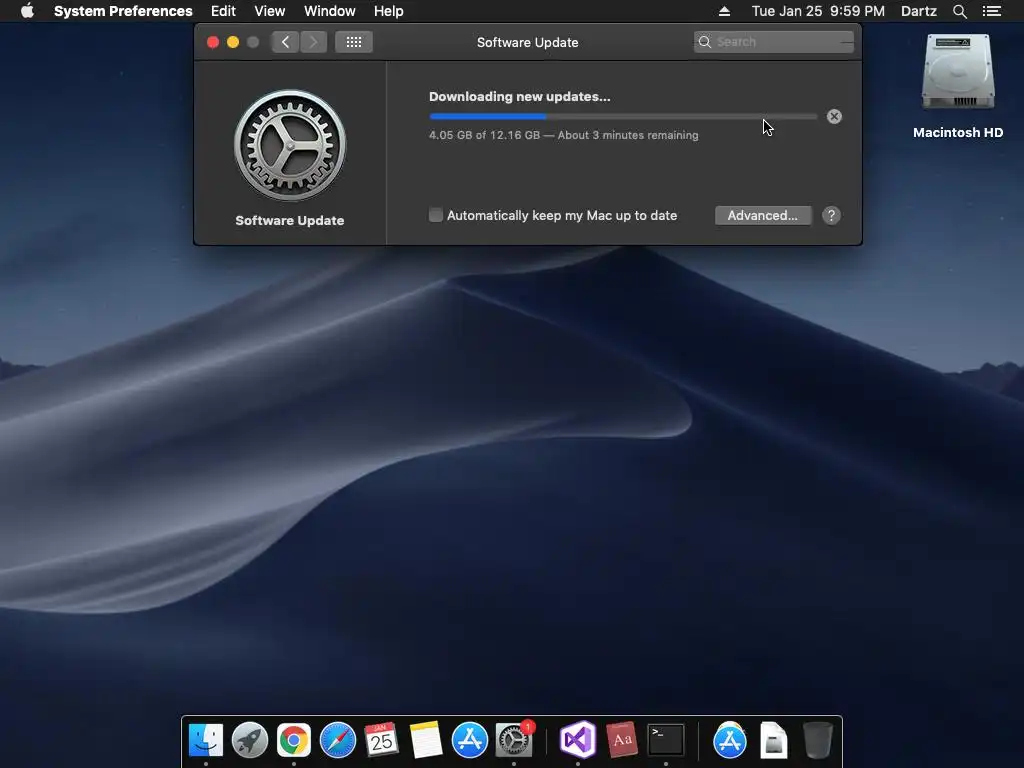Open the Edit menu
The width and height of the screenshot is (1024, 768).
223,11
